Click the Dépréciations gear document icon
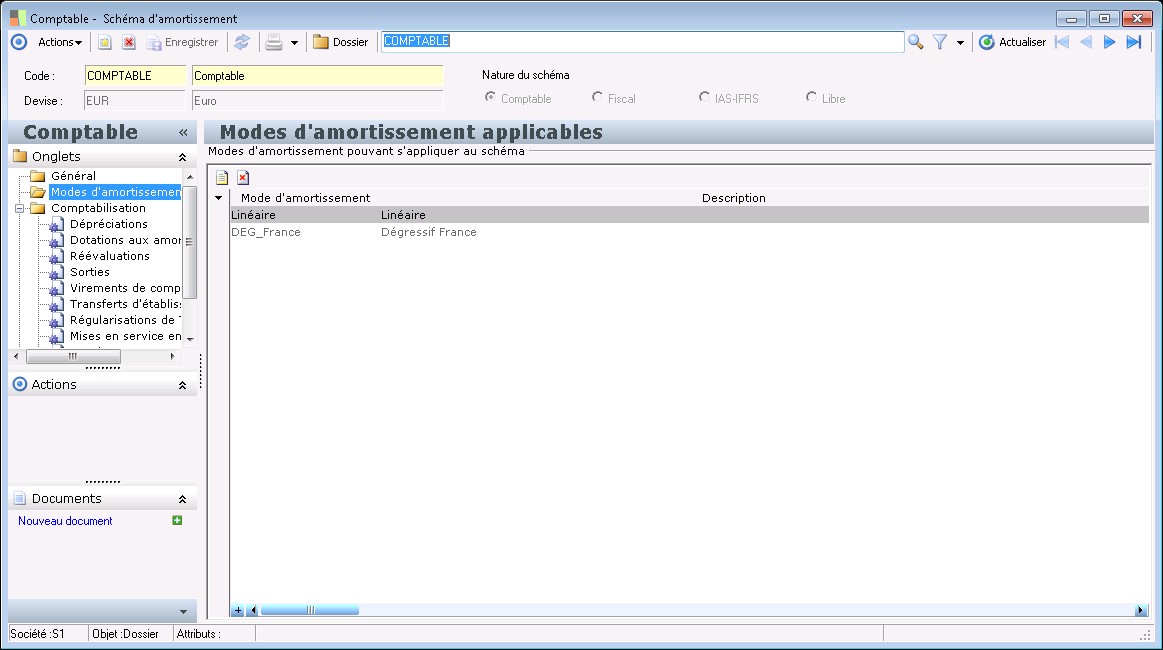The height and width of the screenshot is (650, 1163). tap(56, 225)
